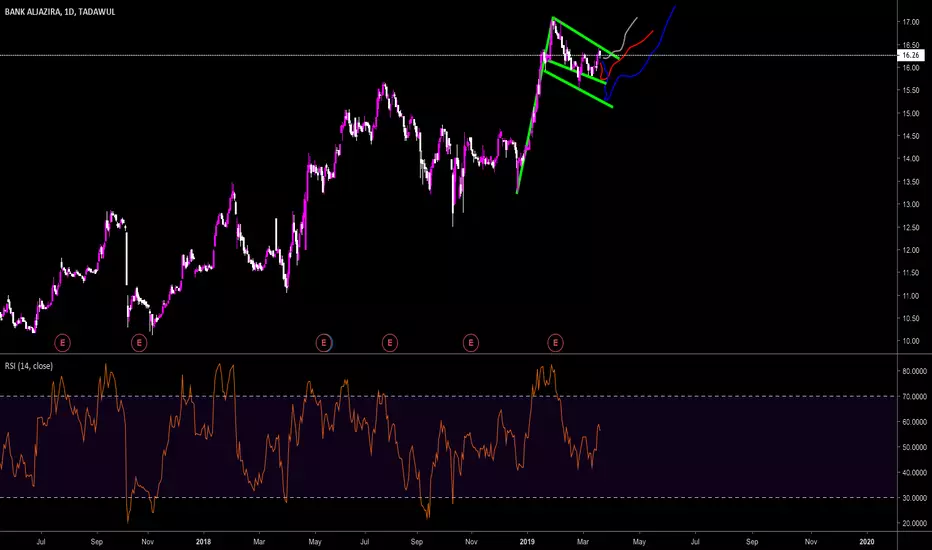
Task: Open the rightmost earnings E marker
Action: pos(555,343)
